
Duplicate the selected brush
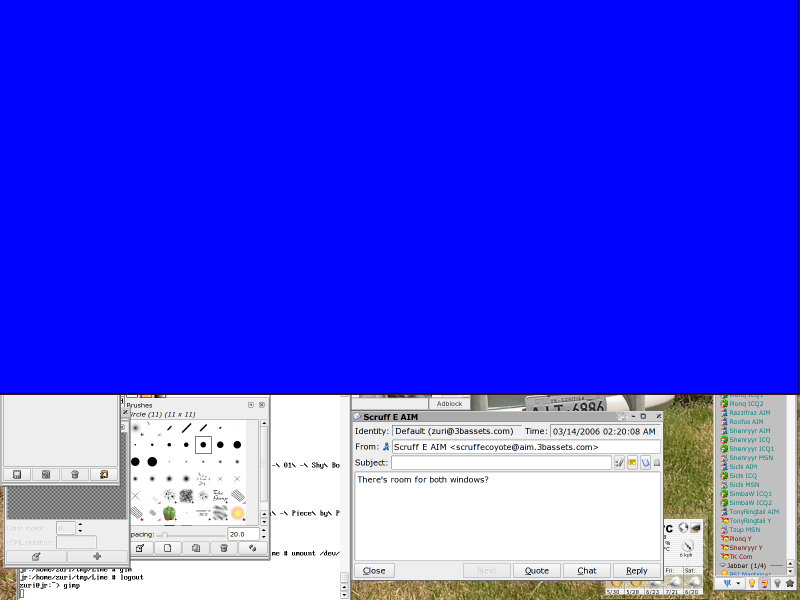click(196, 547)
